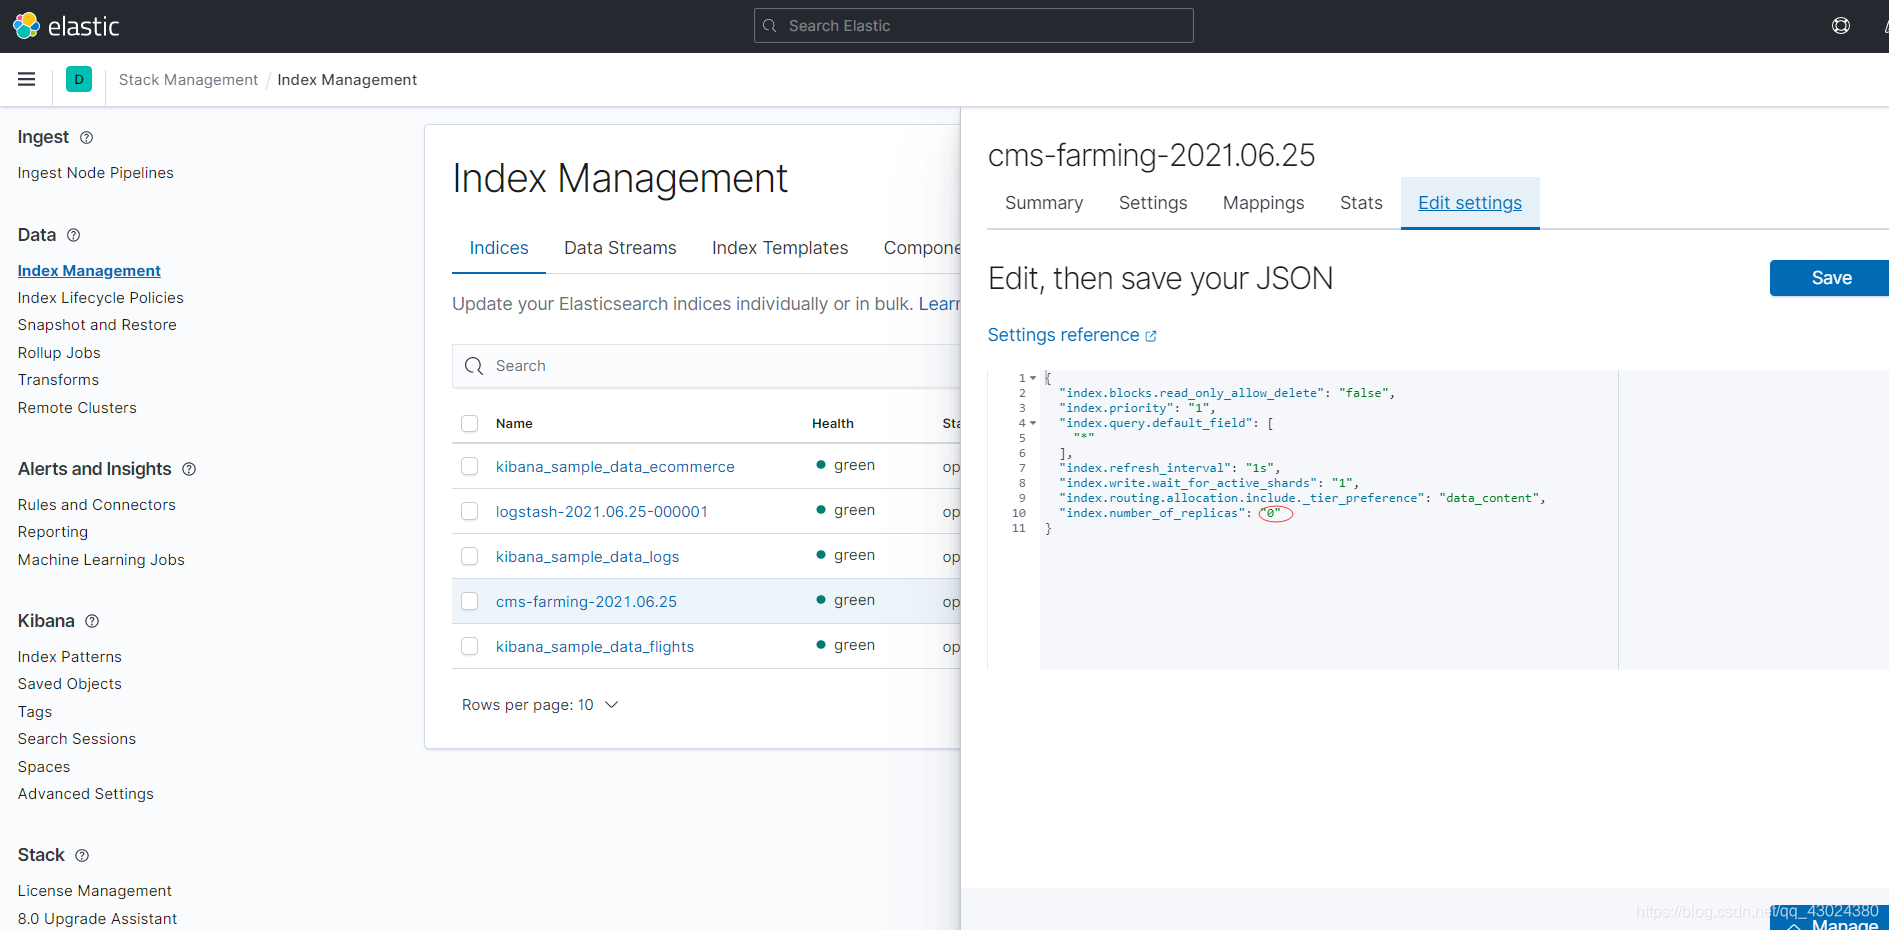Click the external link icon on Settings reference
Viewport: 1889px width, 930px height.
pyautogui.click(x=1151, y=336)
